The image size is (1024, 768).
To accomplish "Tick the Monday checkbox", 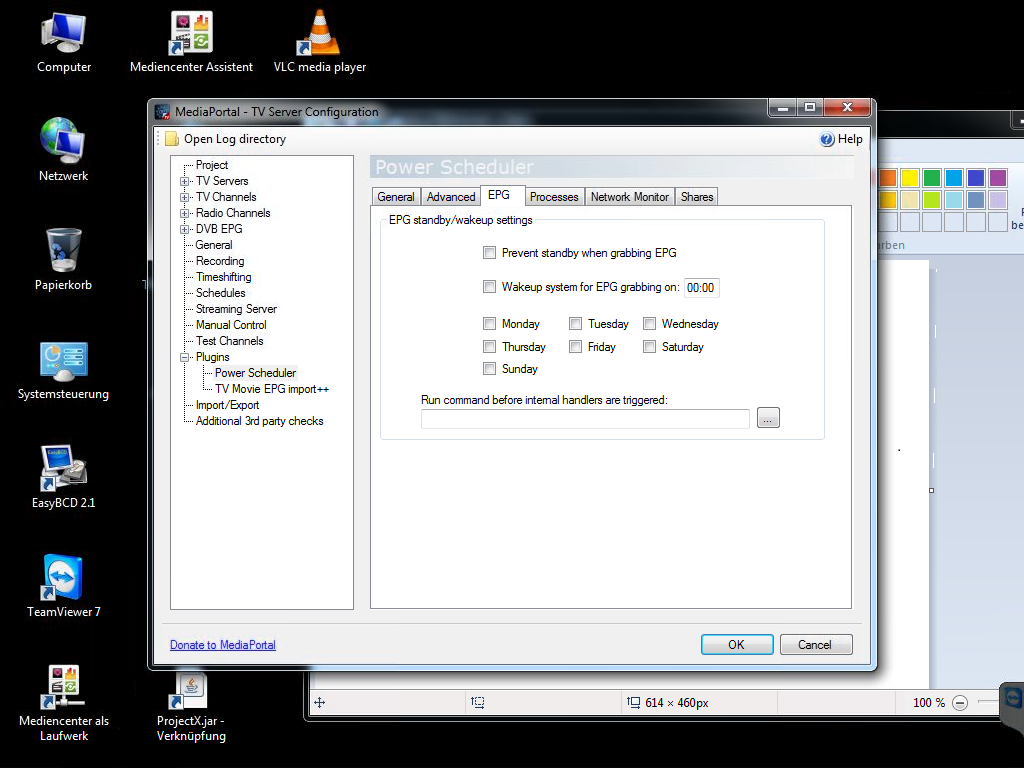I will point(489,324).
